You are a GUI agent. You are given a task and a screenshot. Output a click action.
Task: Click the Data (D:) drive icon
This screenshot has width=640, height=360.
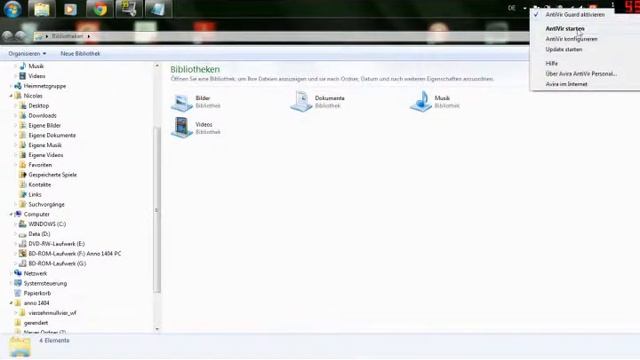(x=23, y=234)
